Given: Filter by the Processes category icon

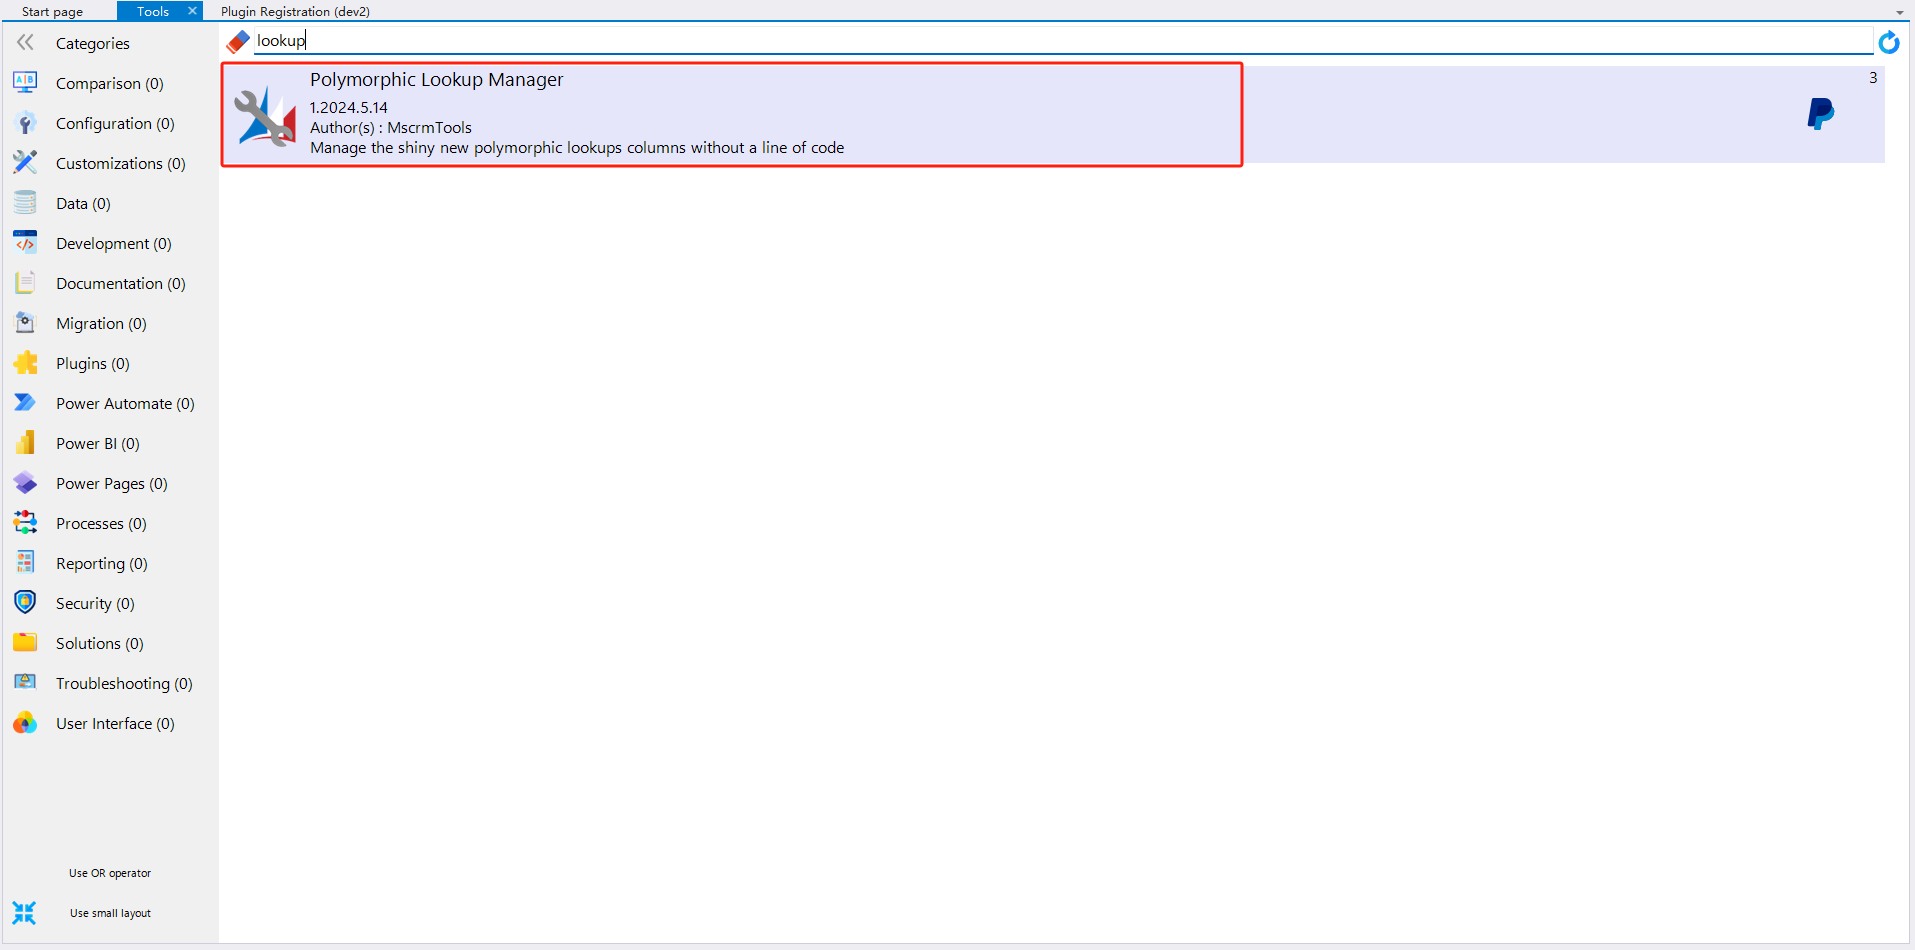Looking at the screenshot, I should tap(25, 522).
